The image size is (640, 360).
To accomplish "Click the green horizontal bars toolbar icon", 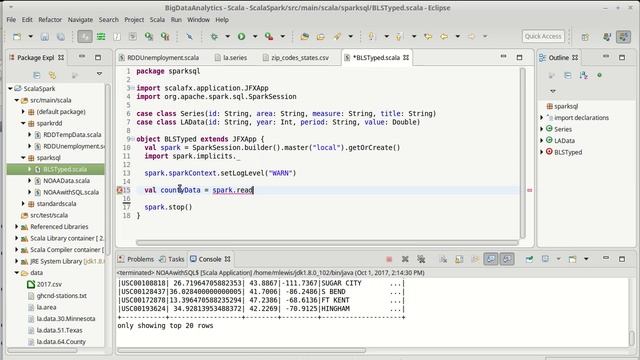I will (x=101, y=36).
